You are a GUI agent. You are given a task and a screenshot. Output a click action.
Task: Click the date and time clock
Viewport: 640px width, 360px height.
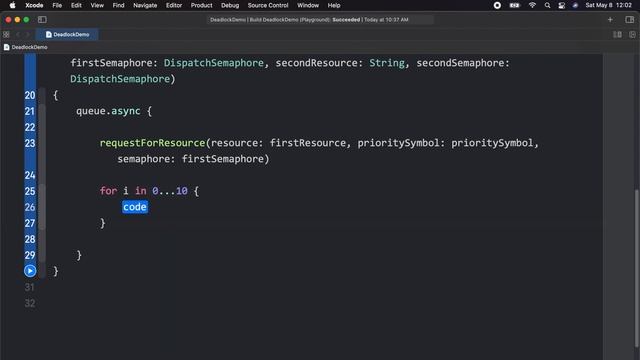click(x=608, y=5)
